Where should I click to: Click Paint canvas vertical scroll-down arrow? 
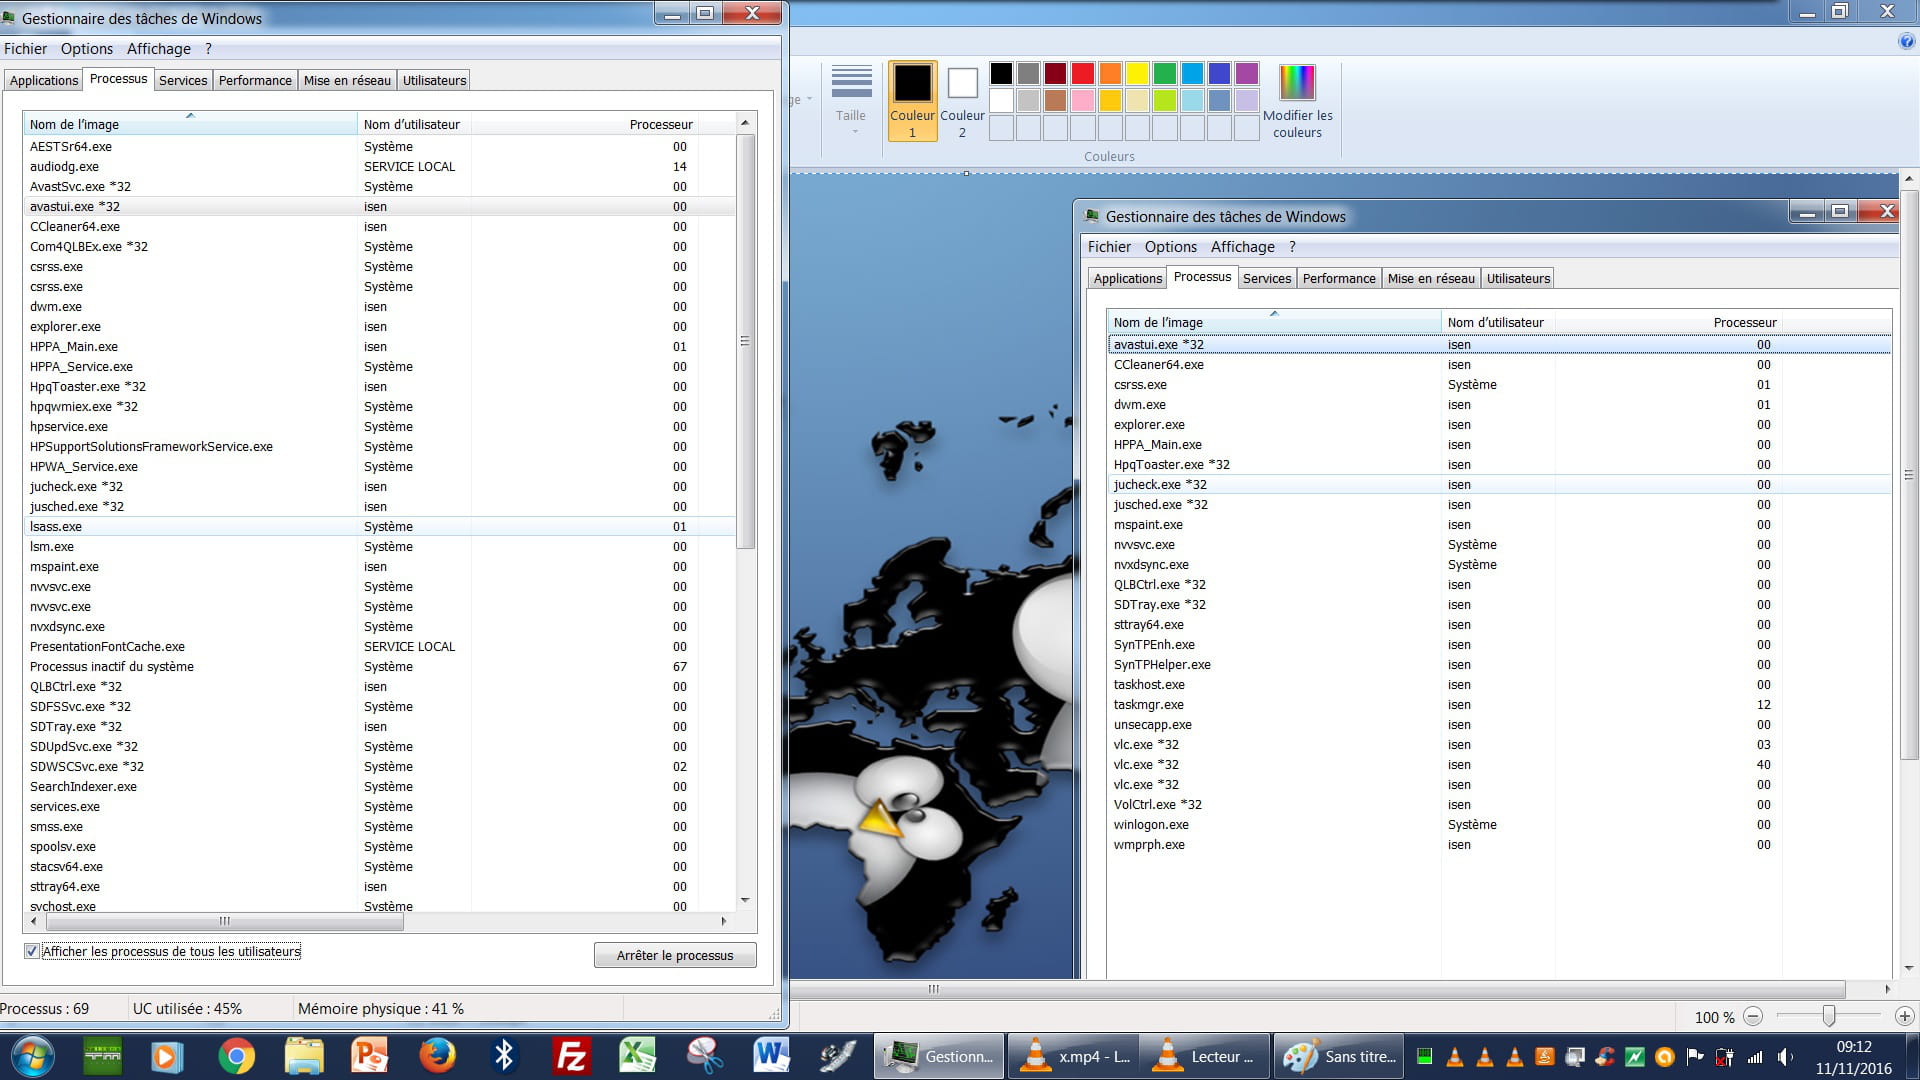point(1909,968)
